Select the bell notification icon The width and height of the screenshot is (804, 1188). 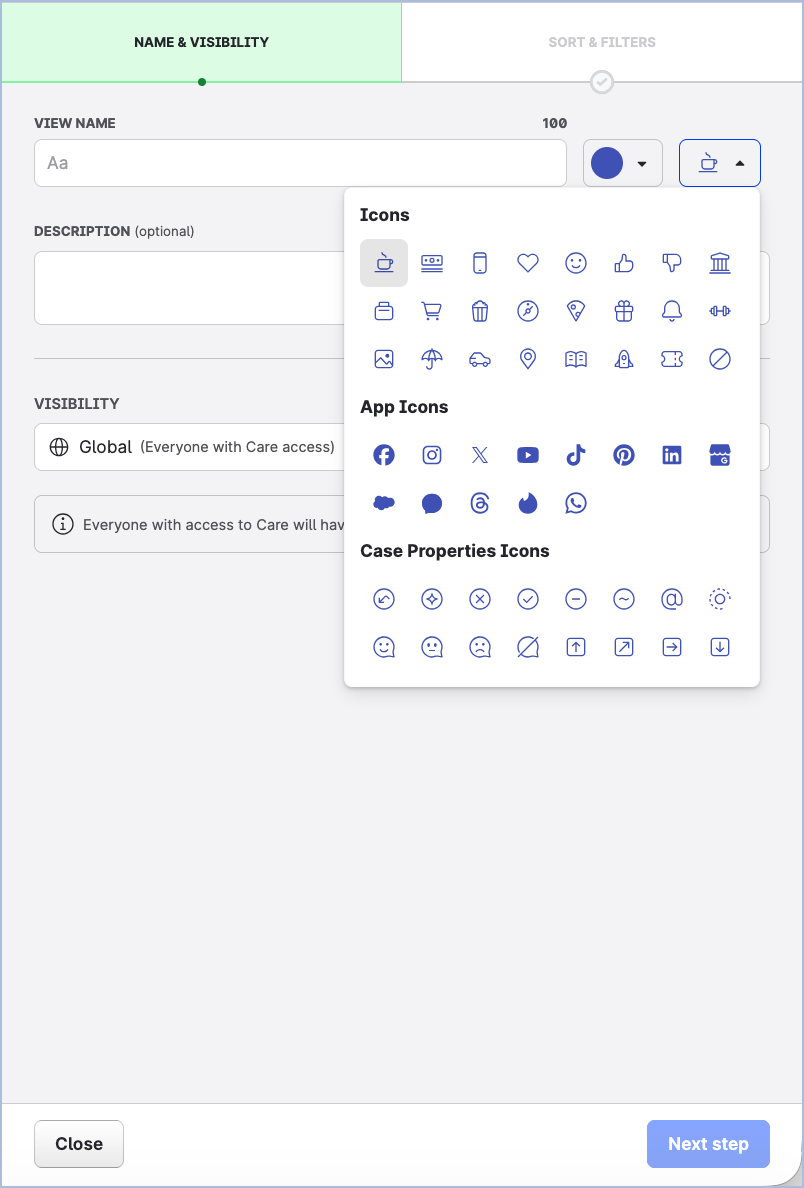(672, 311)
